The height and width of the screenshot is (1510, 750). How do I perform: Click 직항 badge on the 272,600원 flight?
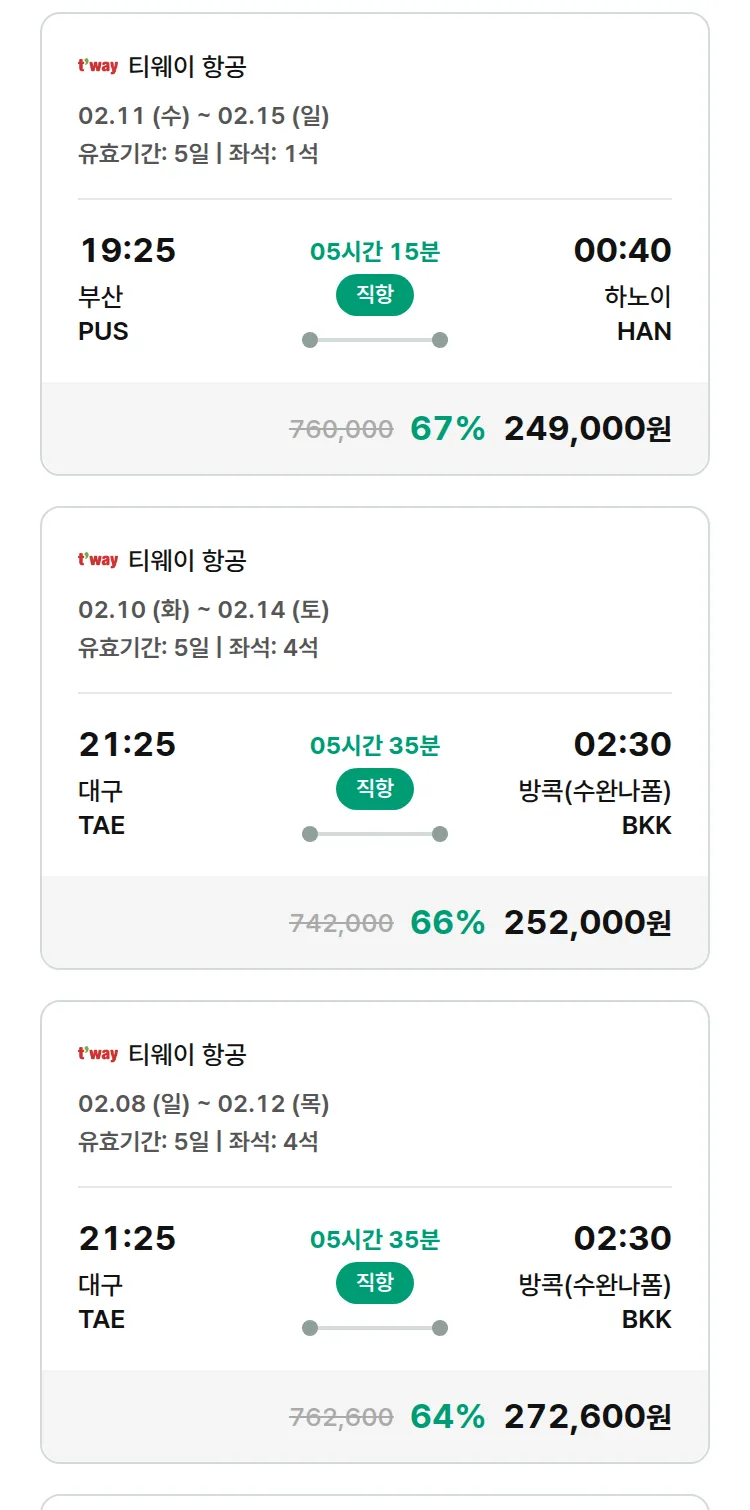(x=374, y=1283)
